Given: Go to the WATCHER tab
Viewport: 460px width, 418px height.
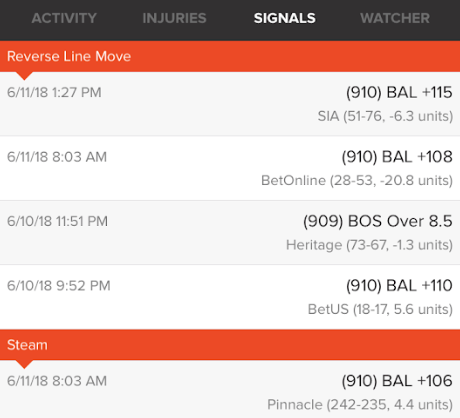Looking at the screenshot, I should coord(395,18).
